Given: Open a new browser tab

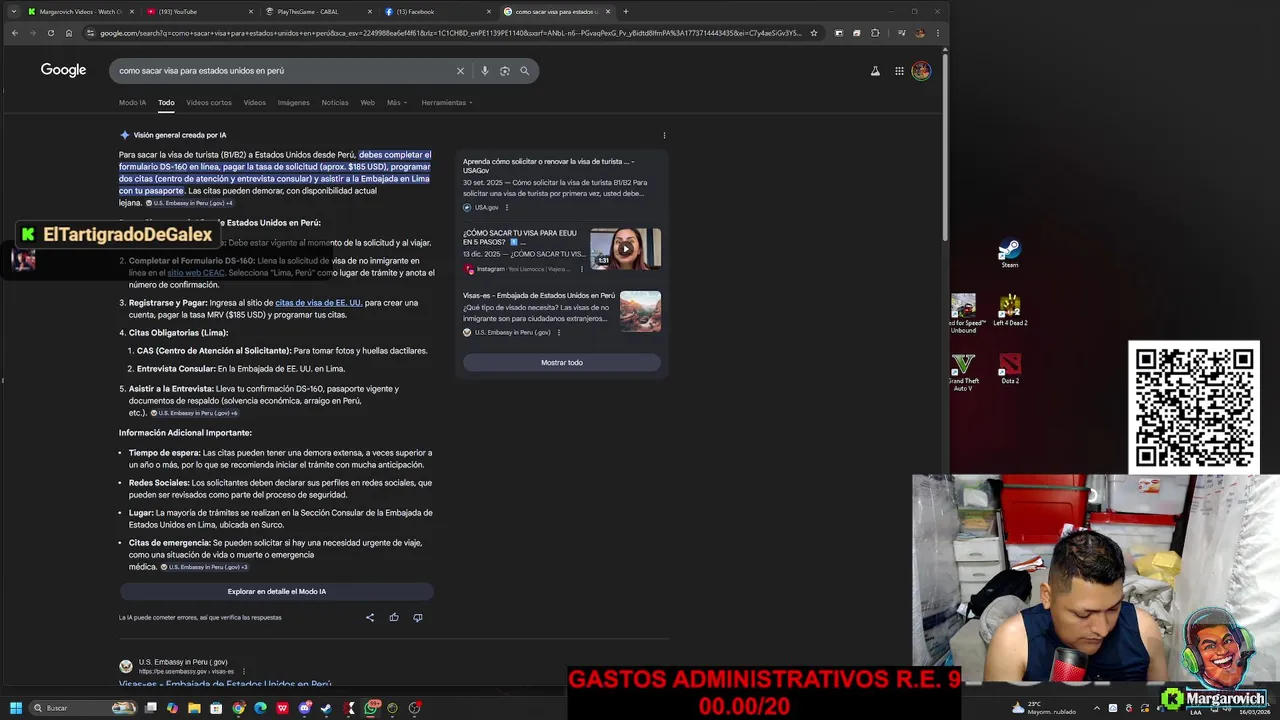Looking at the screenshot, I should point(626,12).
